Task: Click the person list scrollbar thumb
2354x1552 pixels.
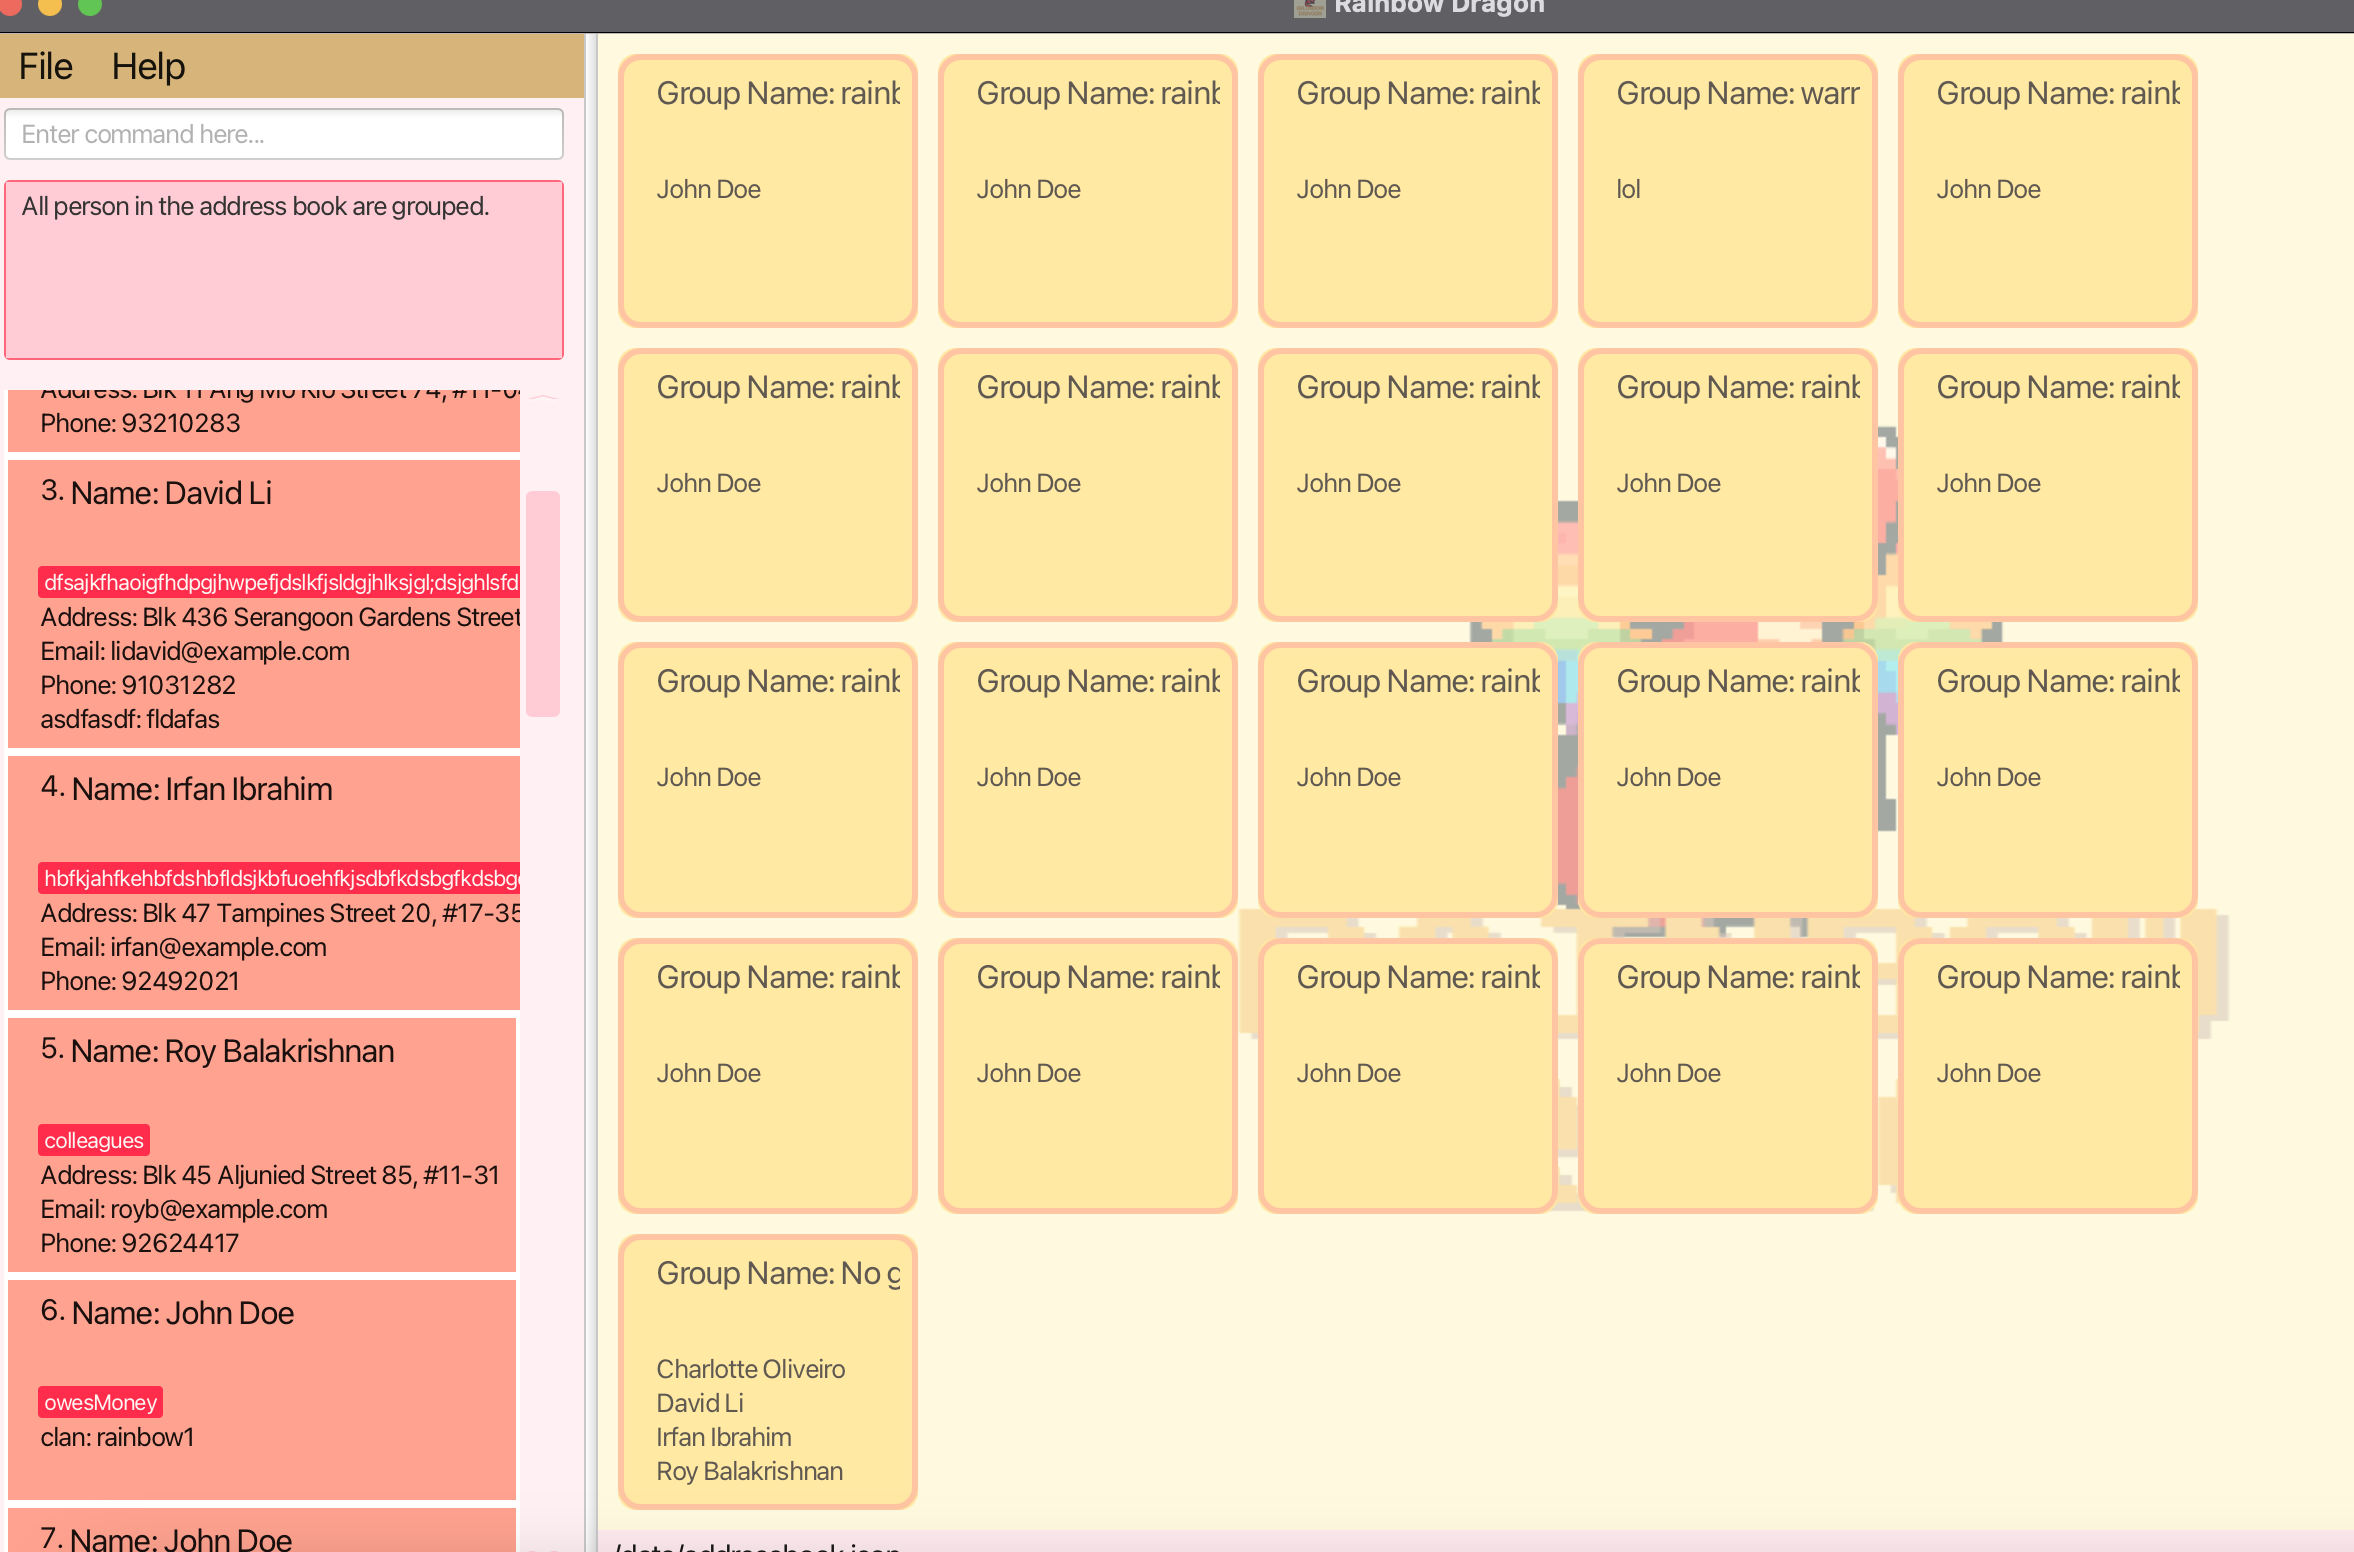Action: point(542,602)
